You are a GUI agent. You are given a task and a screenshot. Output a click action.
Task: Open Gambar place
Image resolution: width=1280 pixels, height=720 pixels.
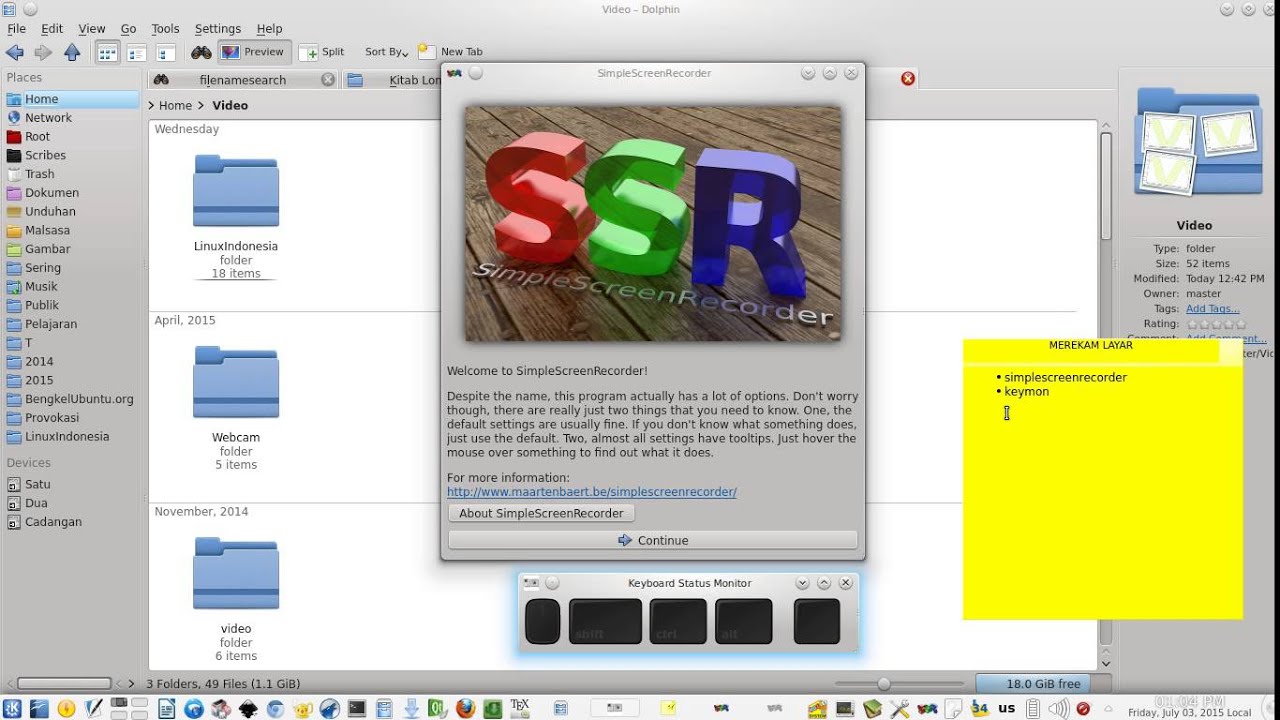pyautogui.click(x=71, y=249)
